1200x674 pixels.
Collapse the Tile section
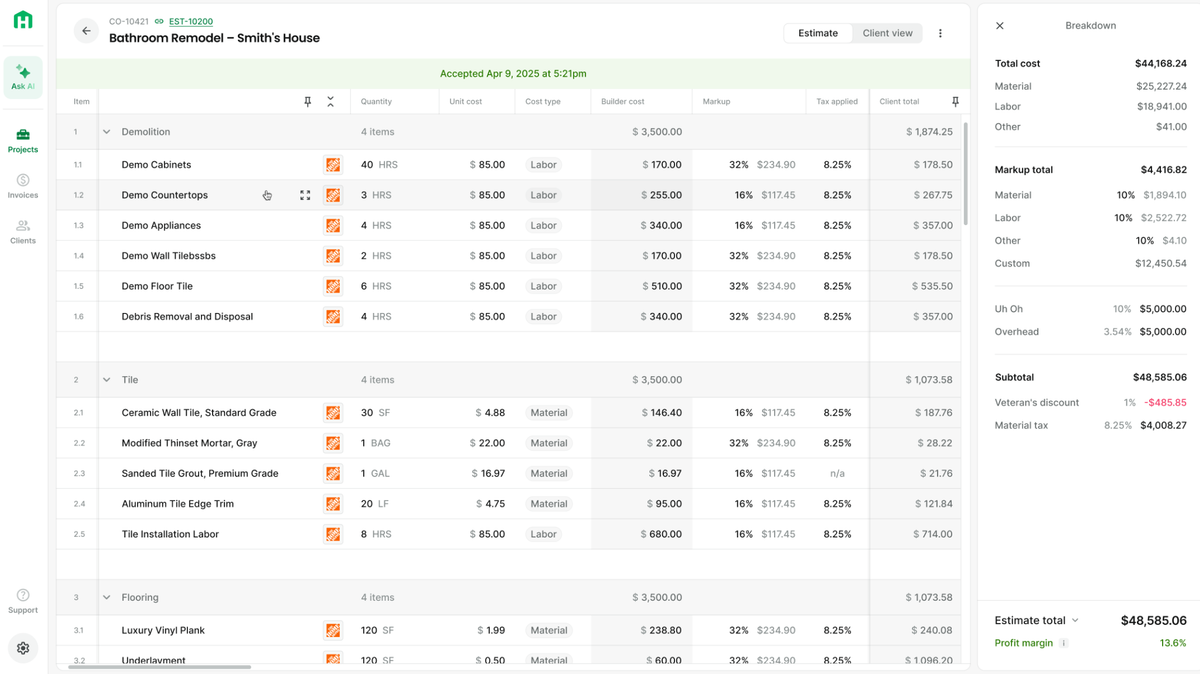(x=107, y=380)
